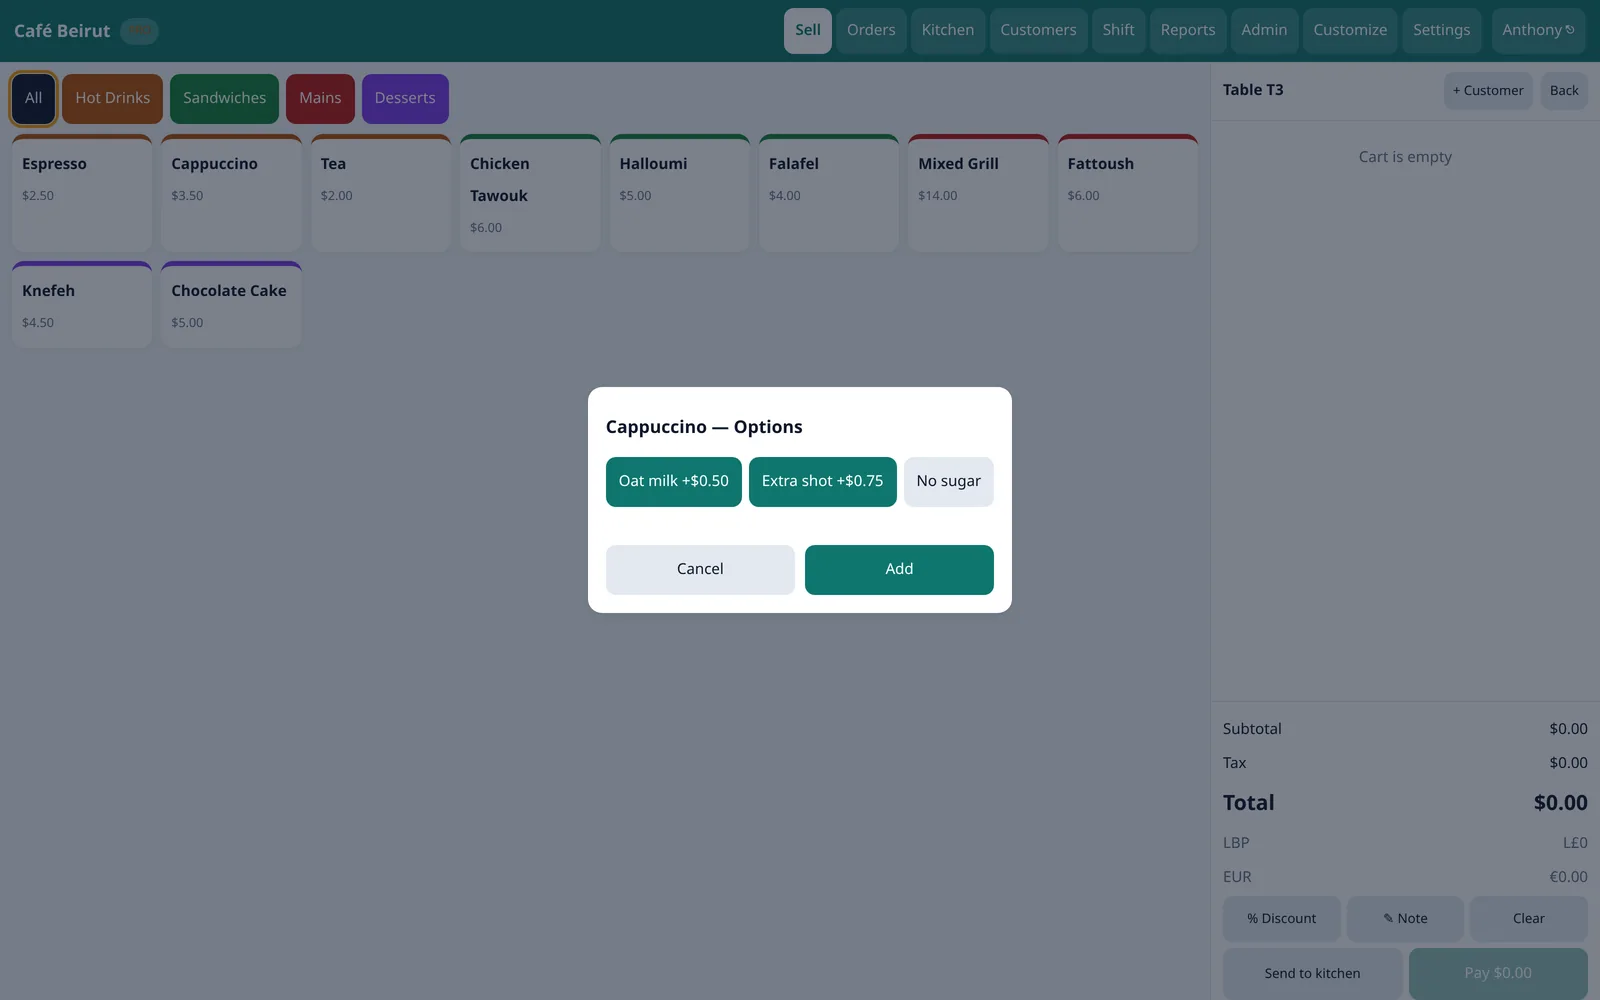This screenshot has height=1000, width=1600.
Task: Filter by Hot Drinks category
Action: (x=112, y=99)
